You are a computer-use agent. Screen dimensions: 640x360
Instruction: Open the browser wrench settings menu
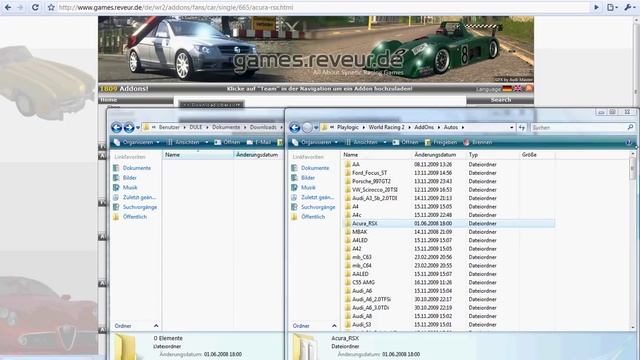tap(629, 7)
